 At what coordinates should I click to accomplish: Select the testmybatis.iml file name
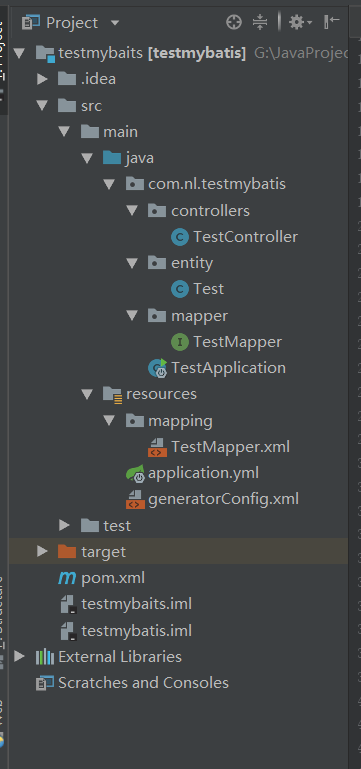click(x=136, y=630)
